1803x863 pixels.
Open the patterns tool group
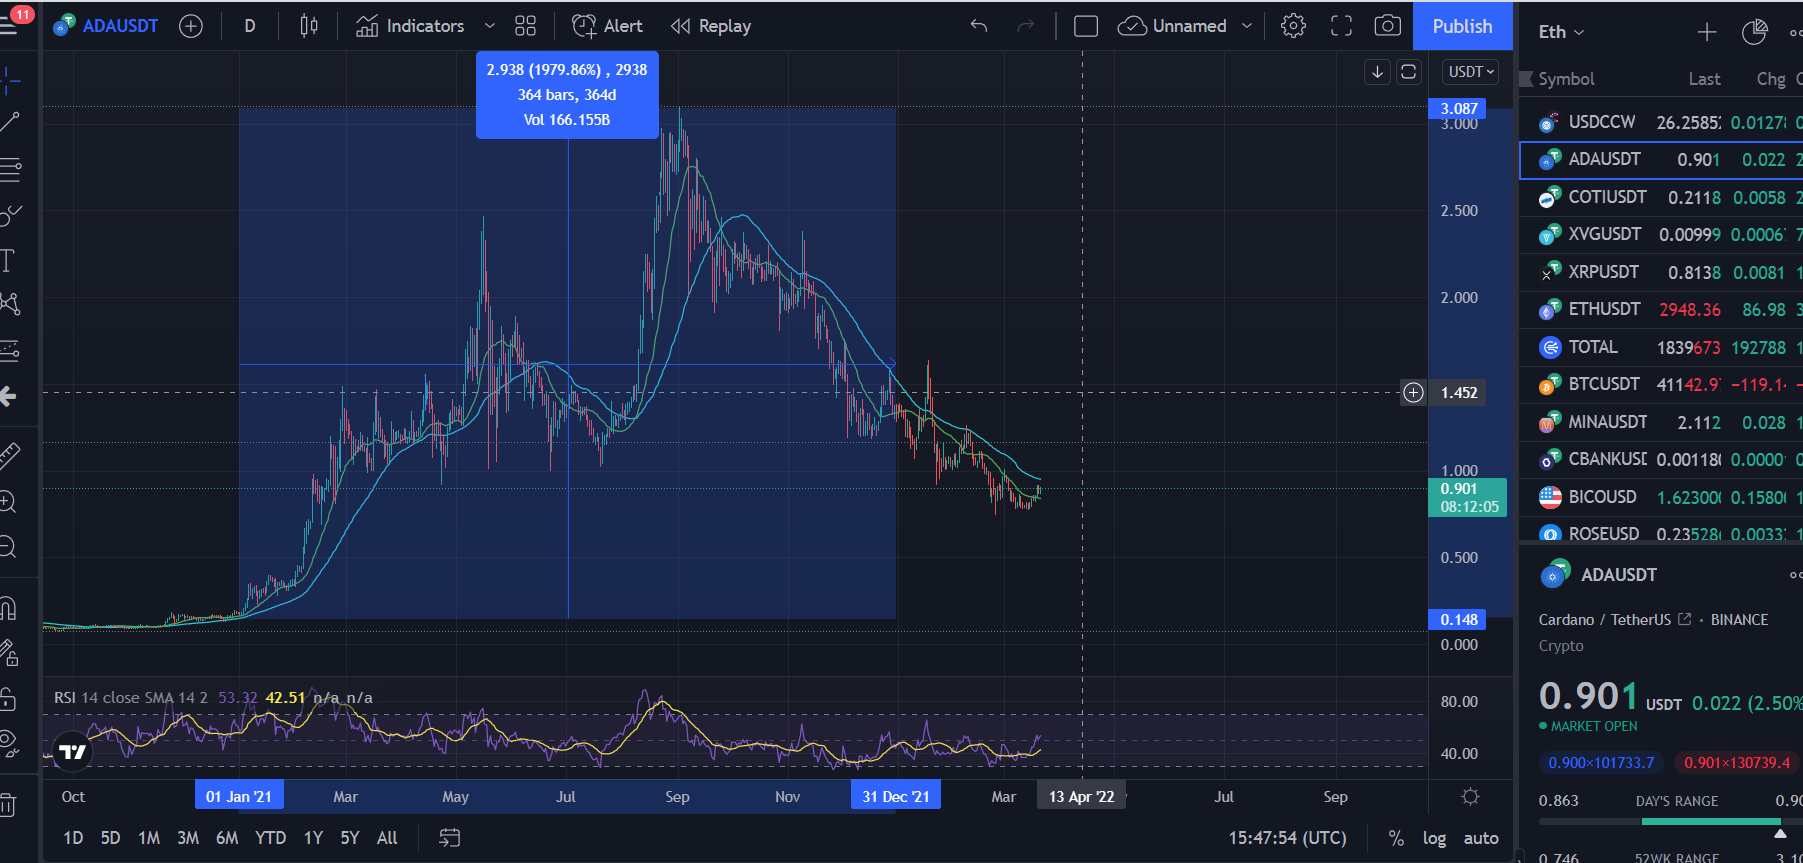pyautogui.click(x=10, y=304)
